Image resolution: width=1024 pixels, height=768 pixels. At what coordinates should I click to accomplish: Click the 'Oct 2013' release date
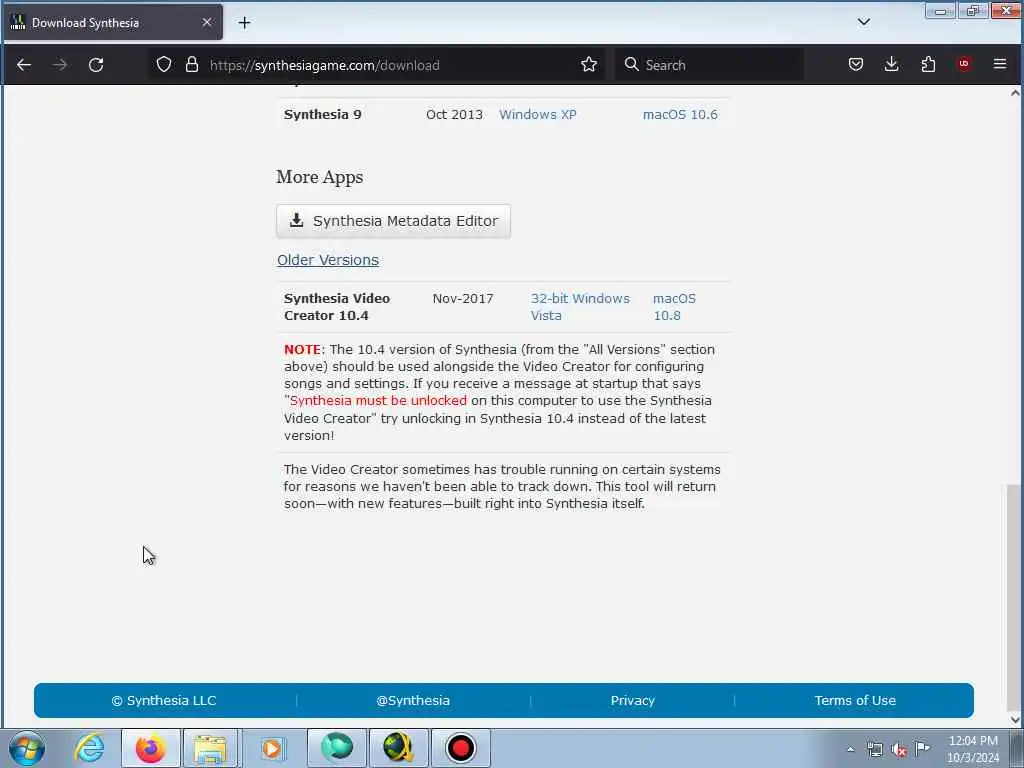pyautogui.click(x=455, y=114)
